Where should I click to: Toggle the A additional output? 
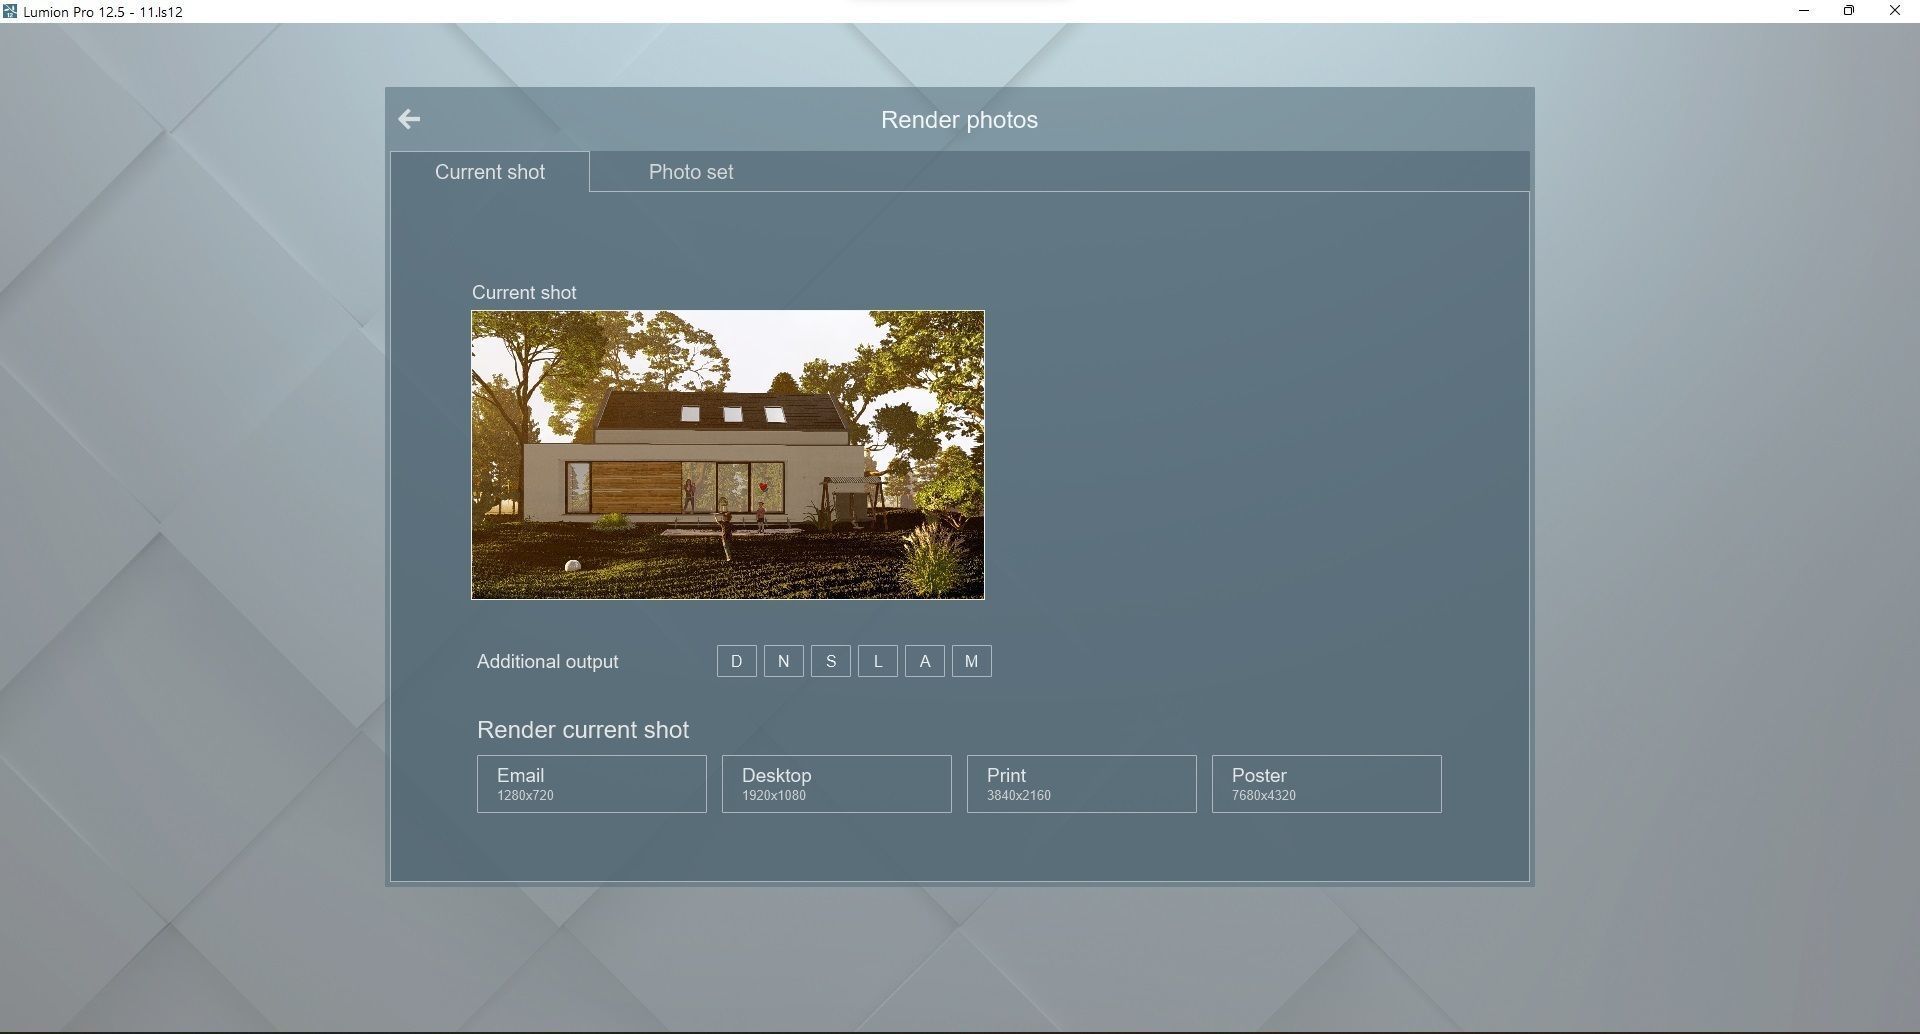coord(925,661)
